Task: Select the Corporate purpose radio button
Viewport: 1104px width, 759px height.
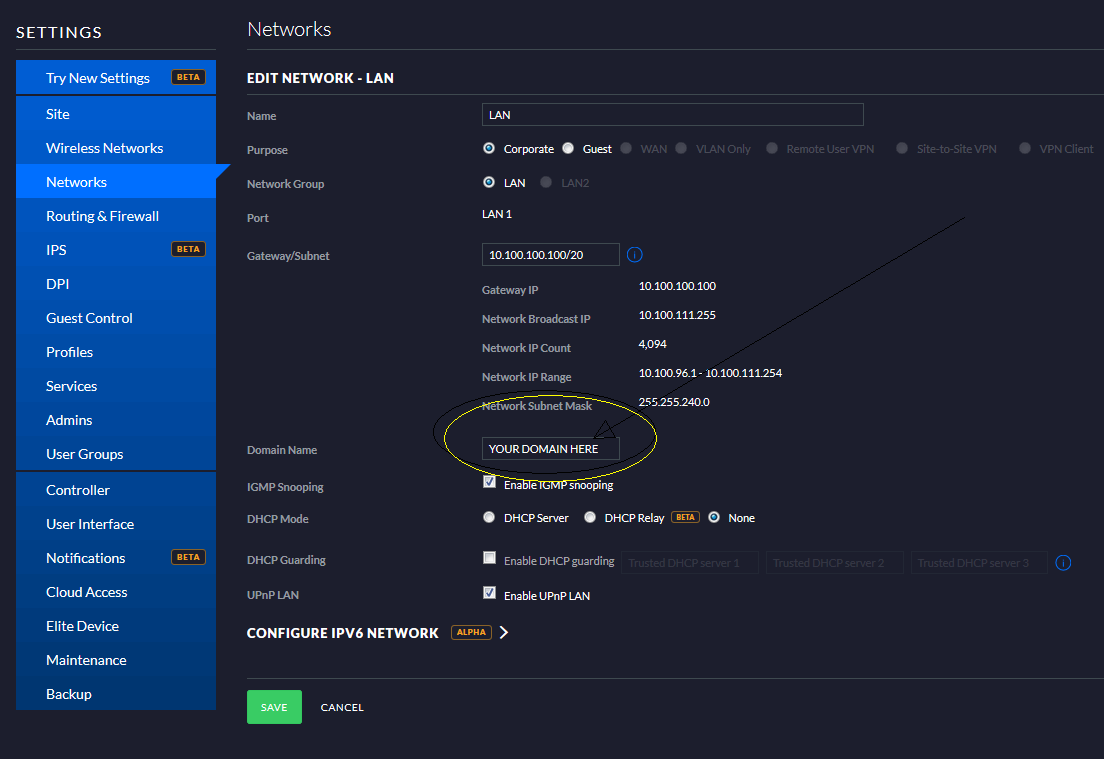Action: point(489,149)
